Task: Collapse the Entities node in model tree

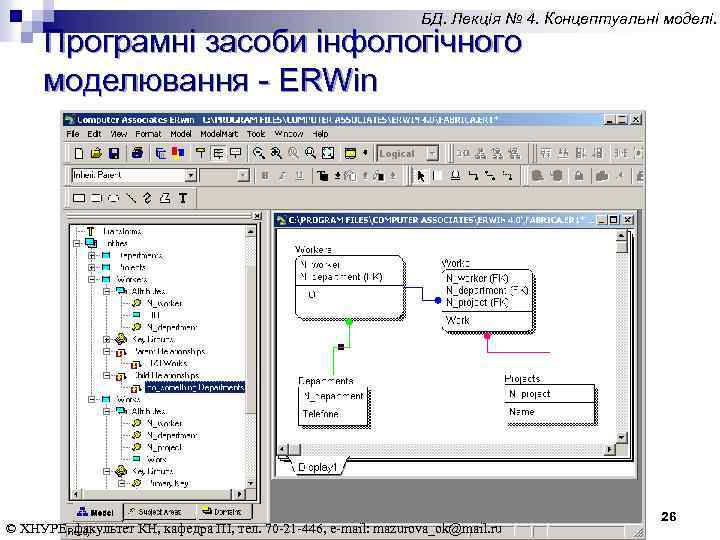Action: tap(77, 243)
